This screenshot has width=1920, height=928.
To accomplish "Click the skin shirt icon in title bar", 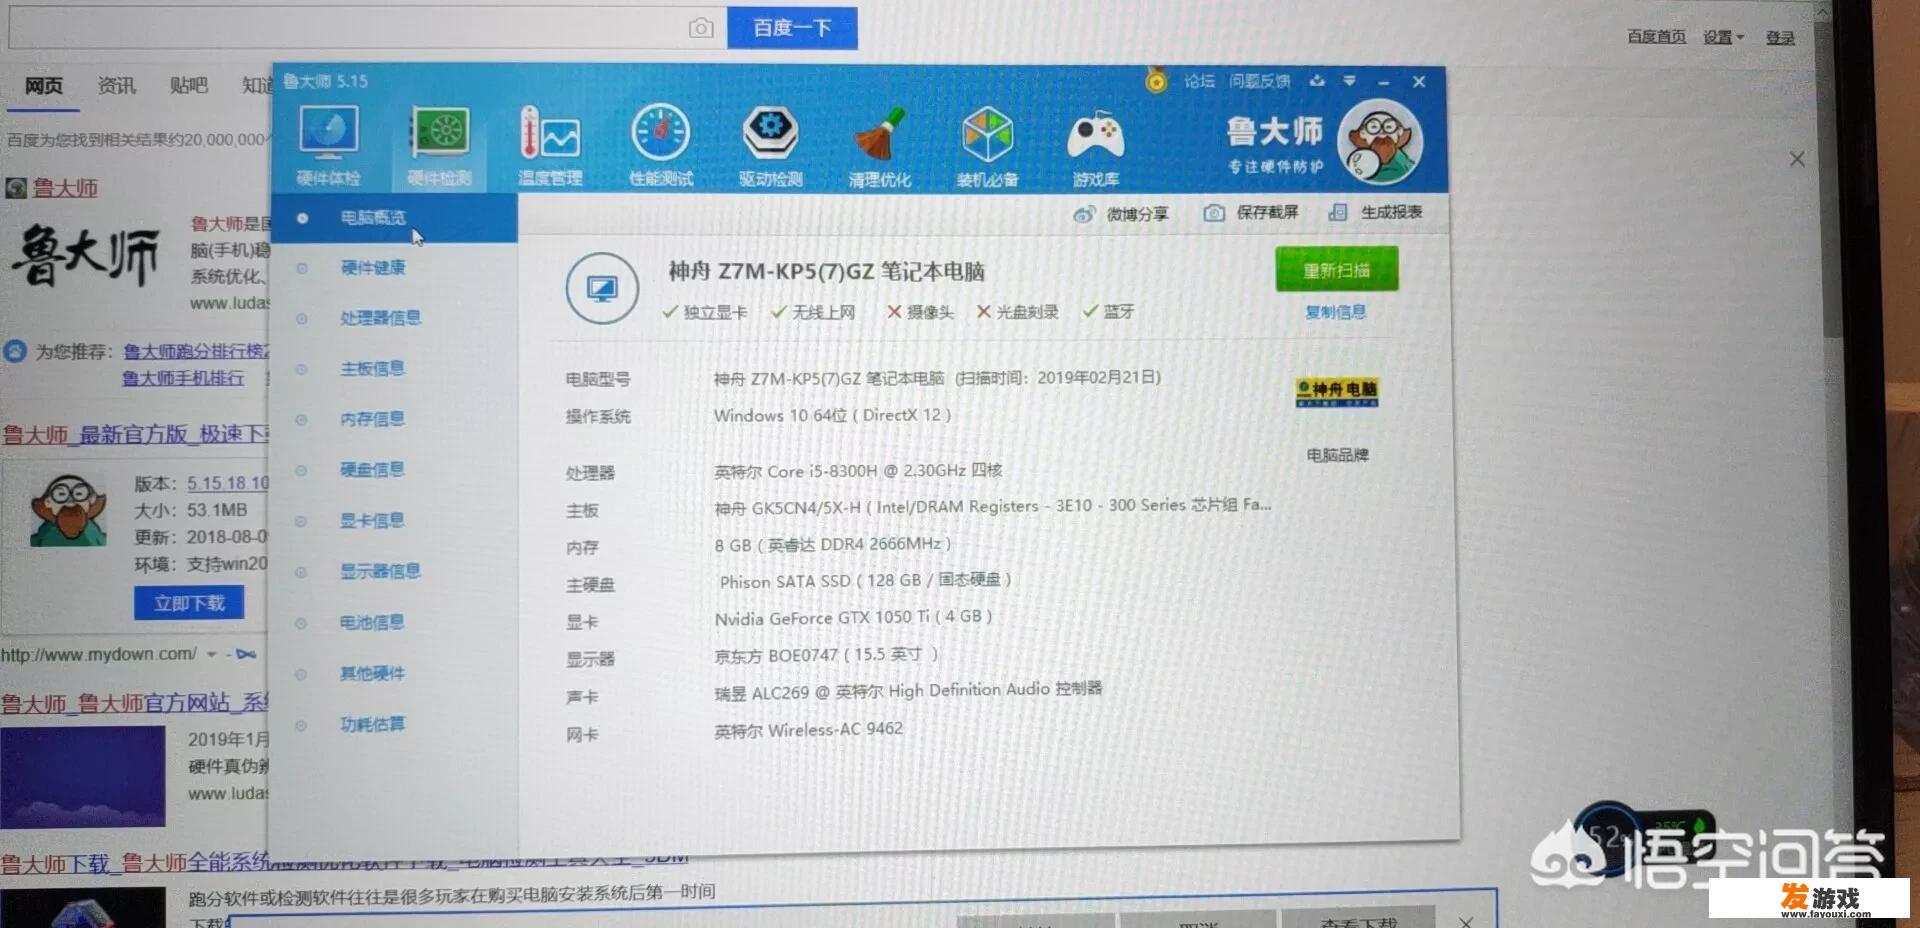I will pos(1317,81).
